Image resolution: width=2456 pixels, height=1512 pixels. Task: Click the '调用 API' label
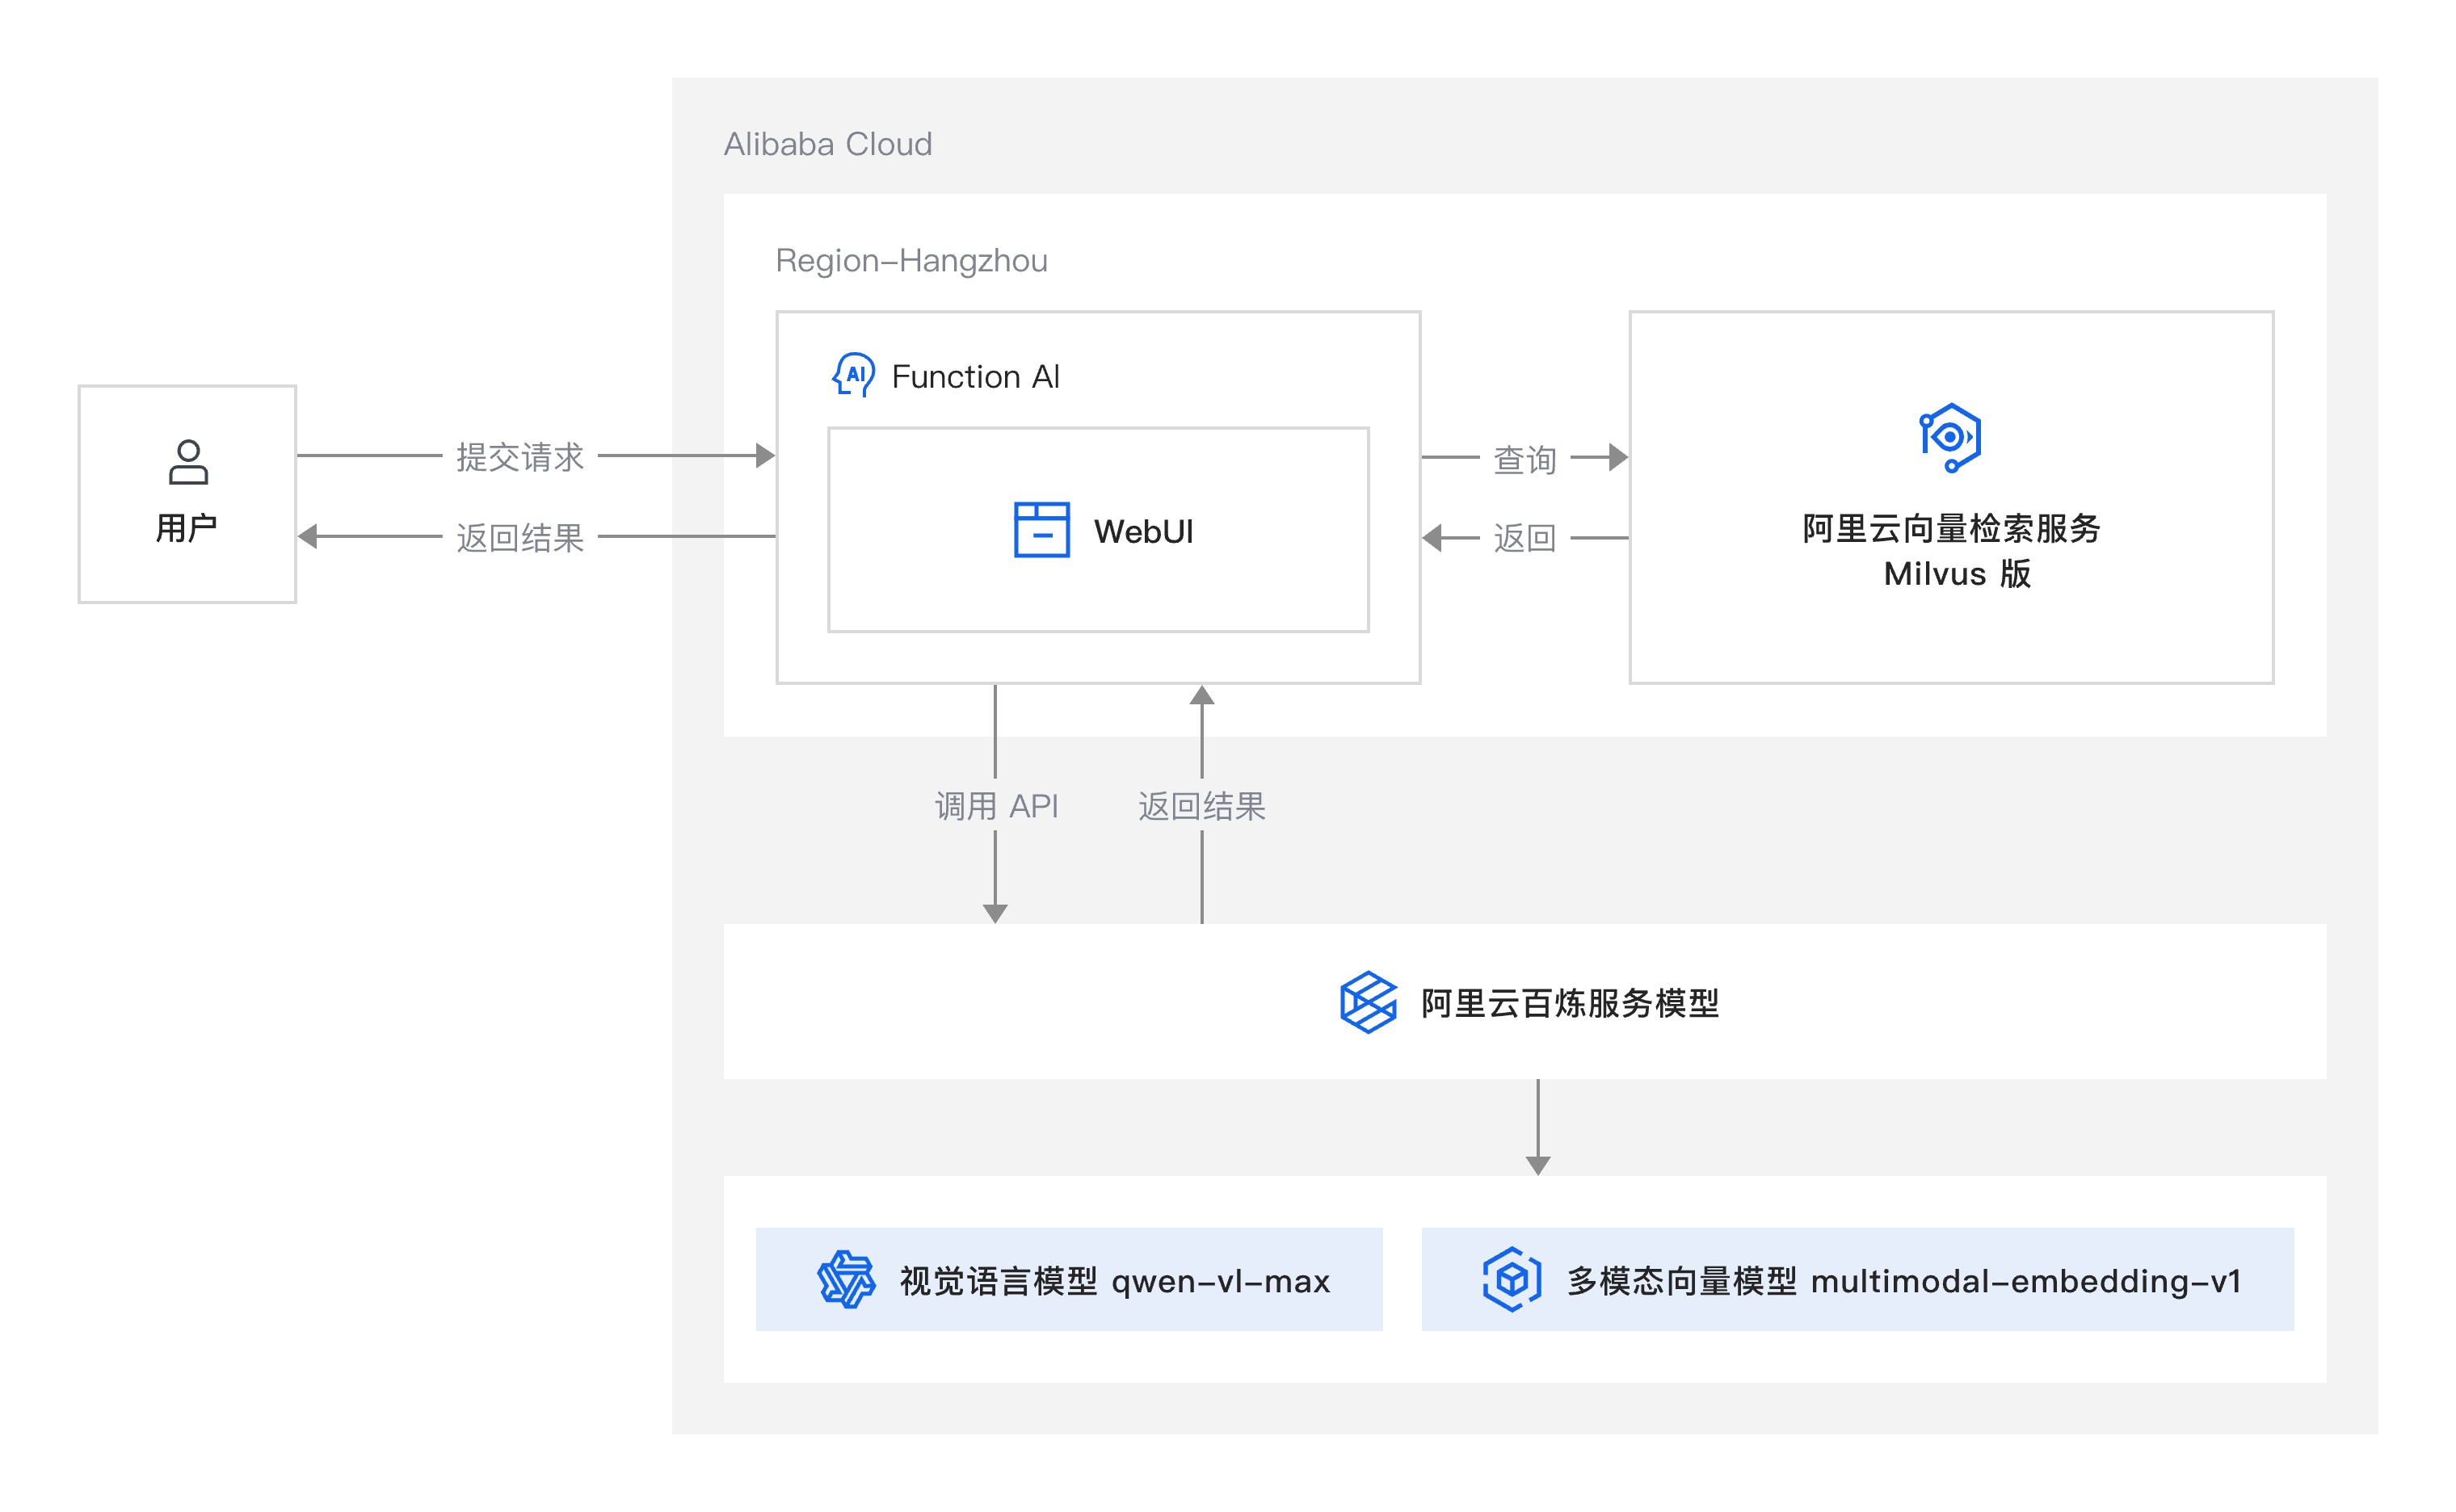point(996,806)
